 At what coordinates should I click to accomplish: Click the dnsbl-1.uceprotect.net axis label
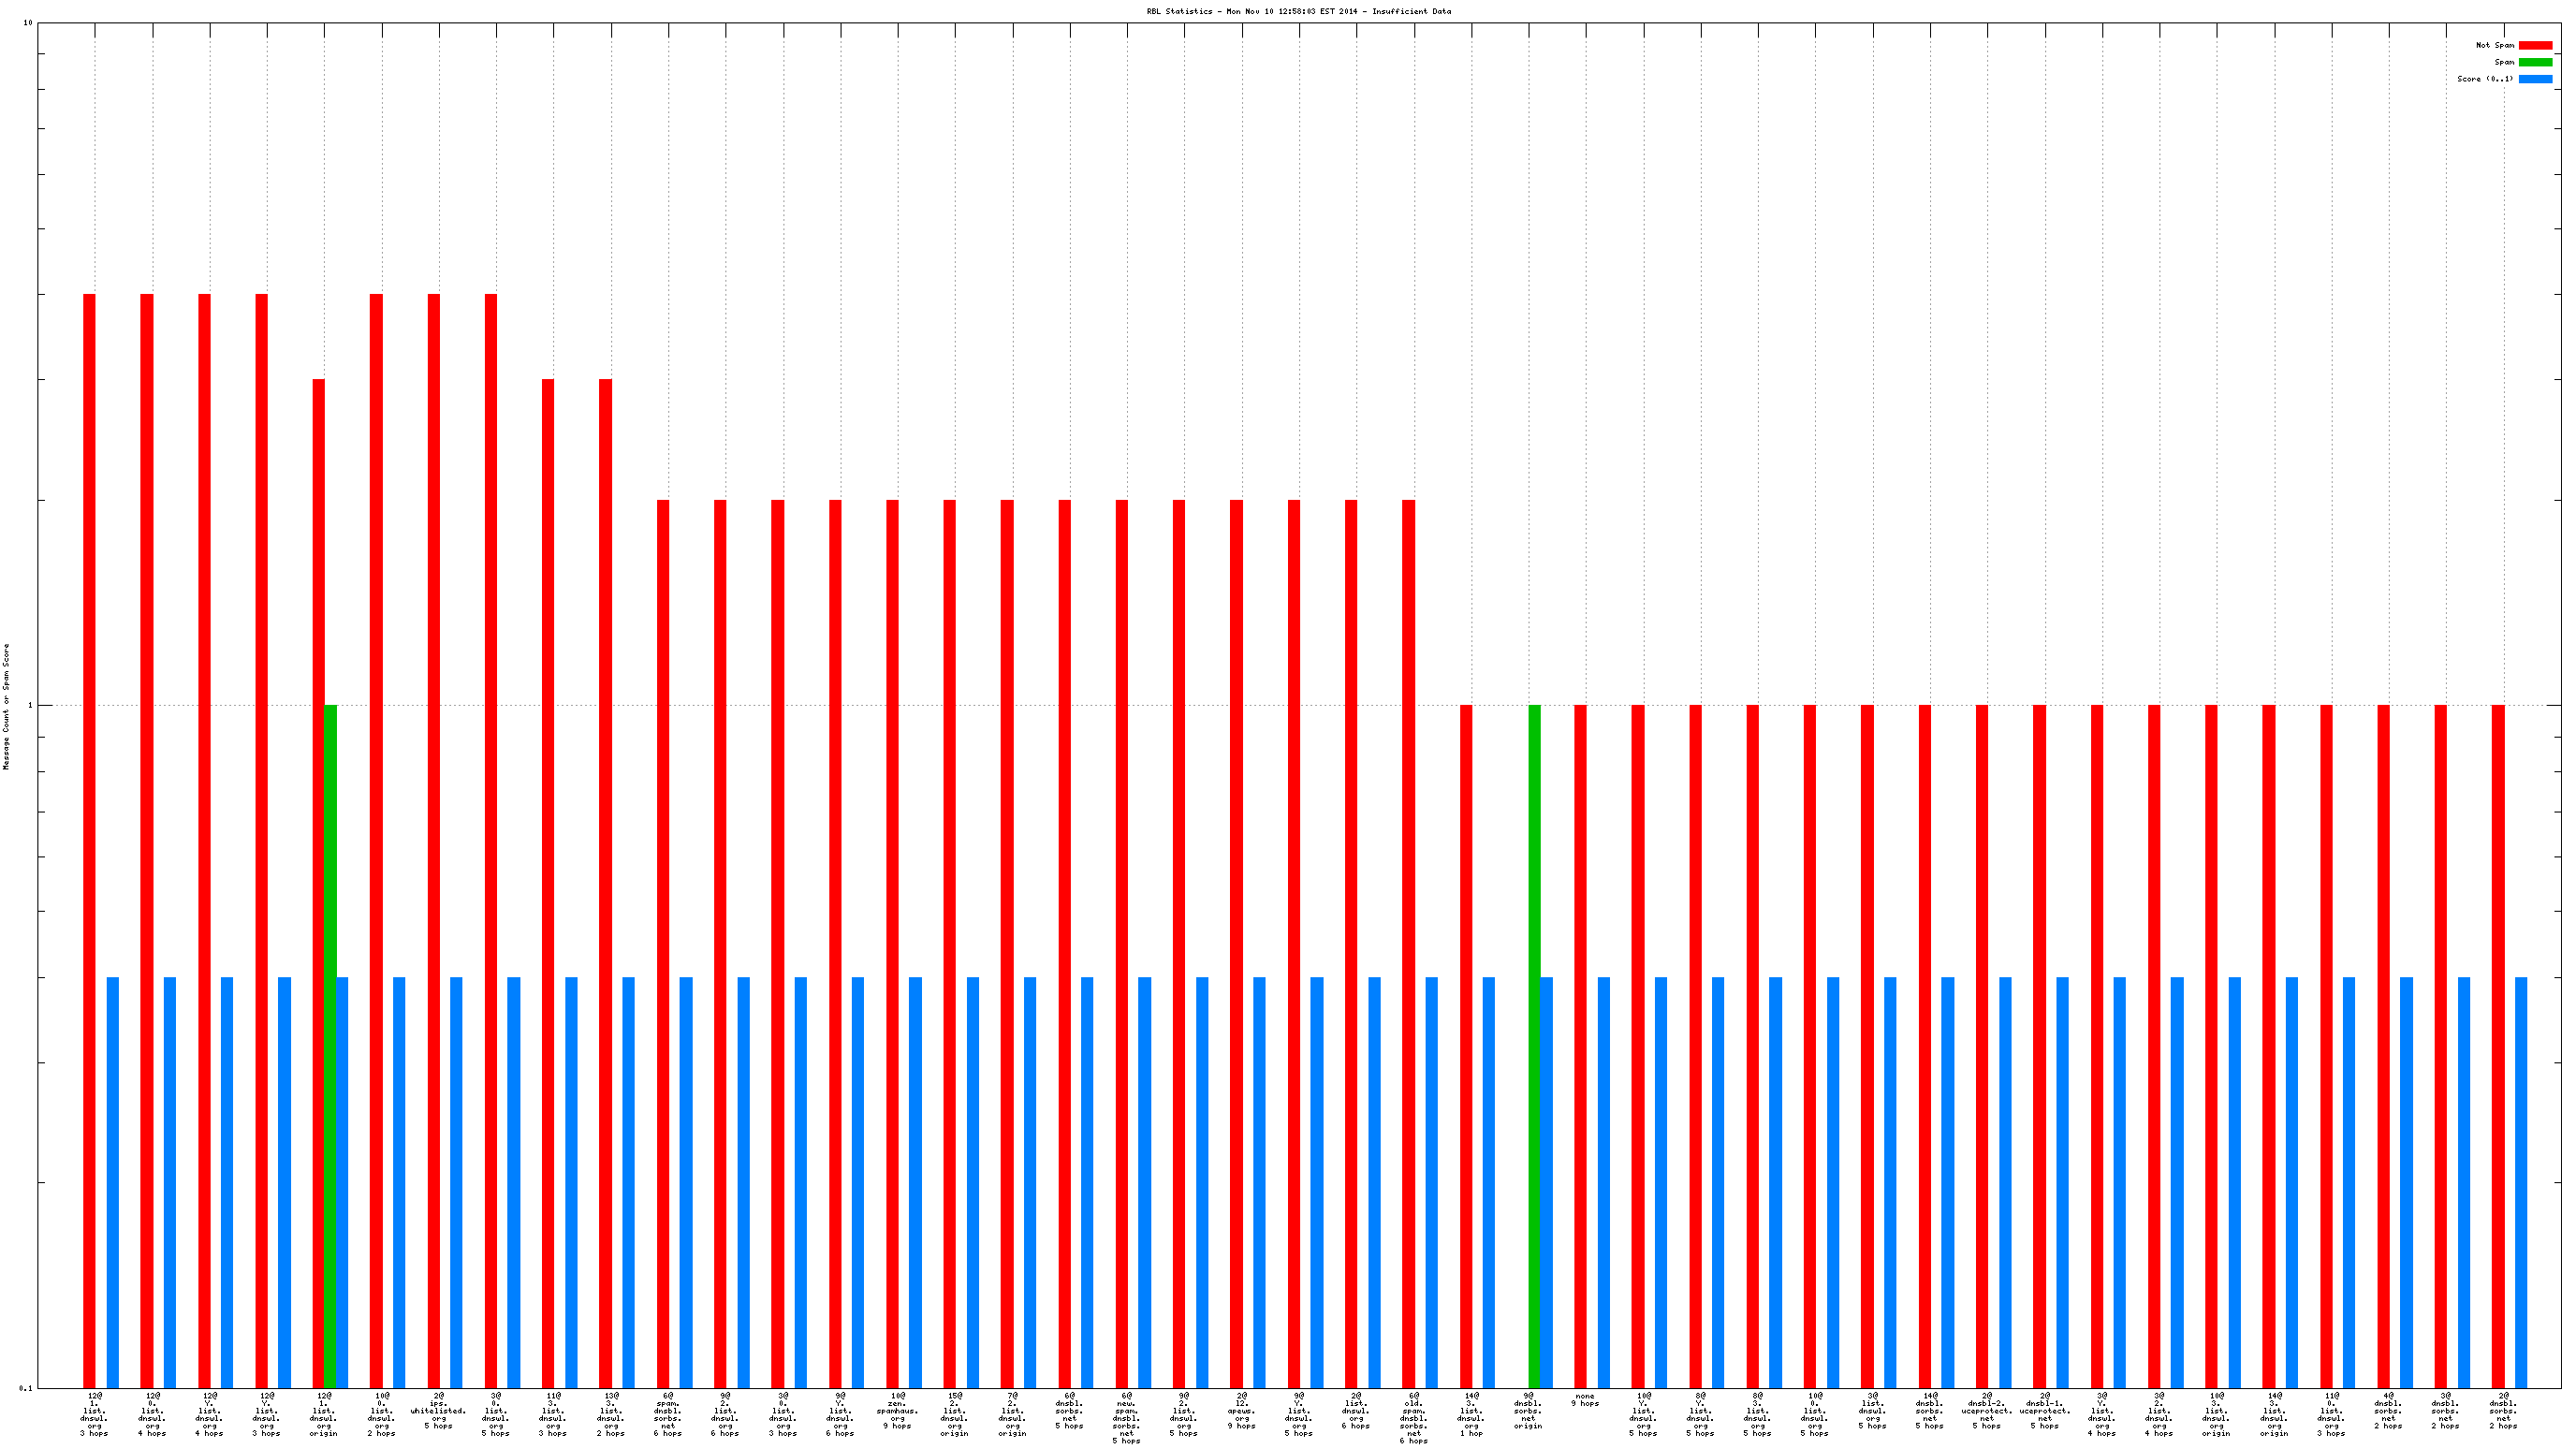(x=2044, y=1410)
